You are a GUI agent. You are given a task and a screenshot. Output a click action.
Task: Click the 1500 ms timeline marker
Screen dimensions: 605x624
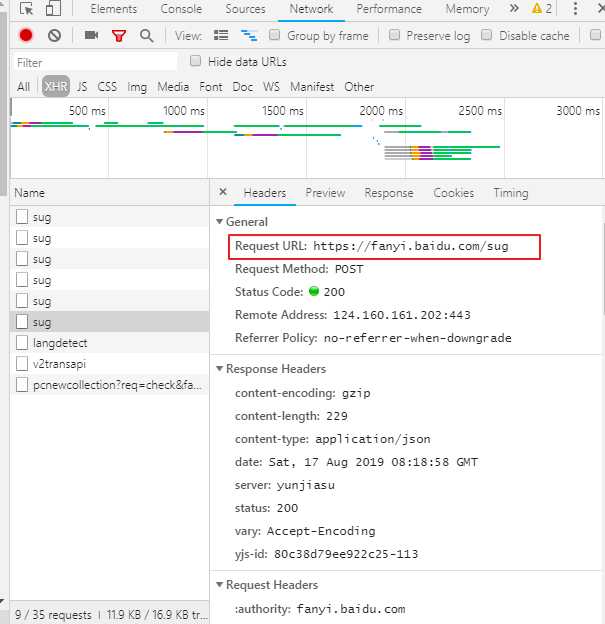[283, 111]
